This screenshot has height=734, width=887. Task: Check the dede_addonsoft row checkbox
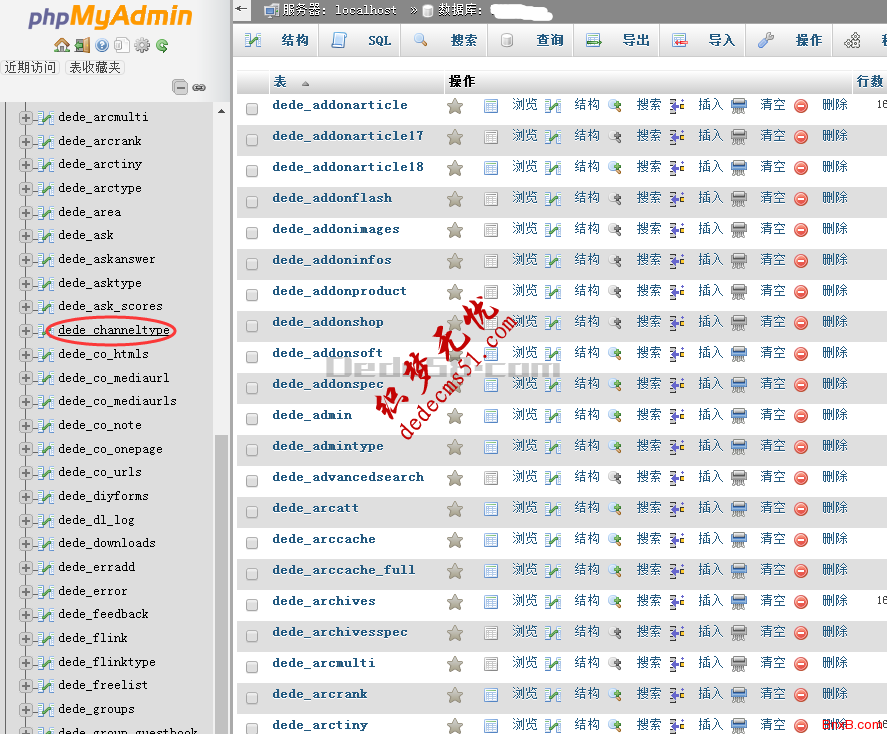click(x=252, y=357)
